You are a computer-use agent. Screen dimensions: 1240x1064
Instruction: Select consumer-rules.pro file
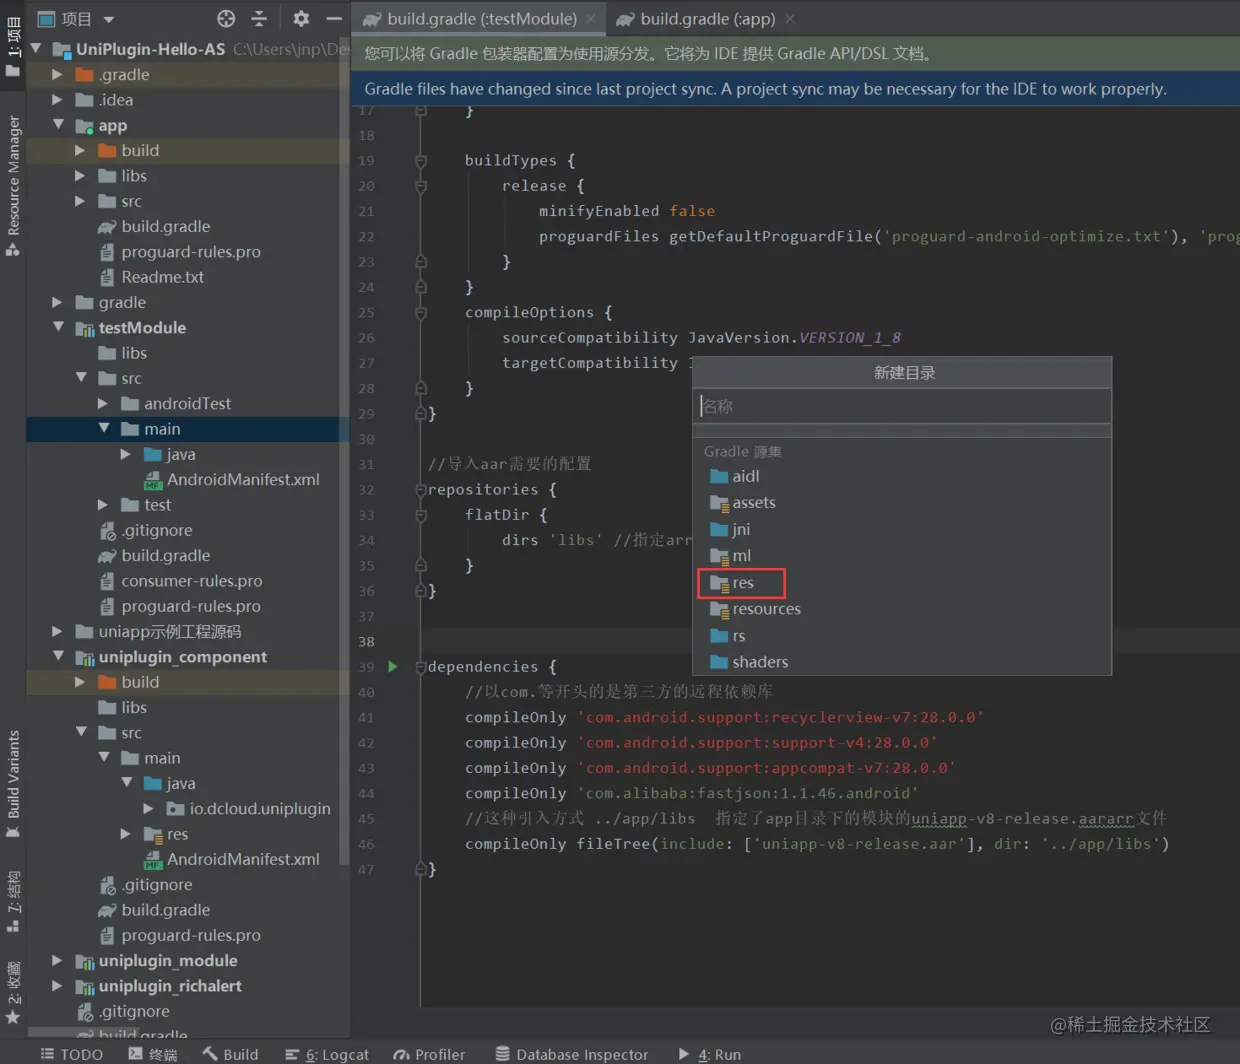click(181, 580)
